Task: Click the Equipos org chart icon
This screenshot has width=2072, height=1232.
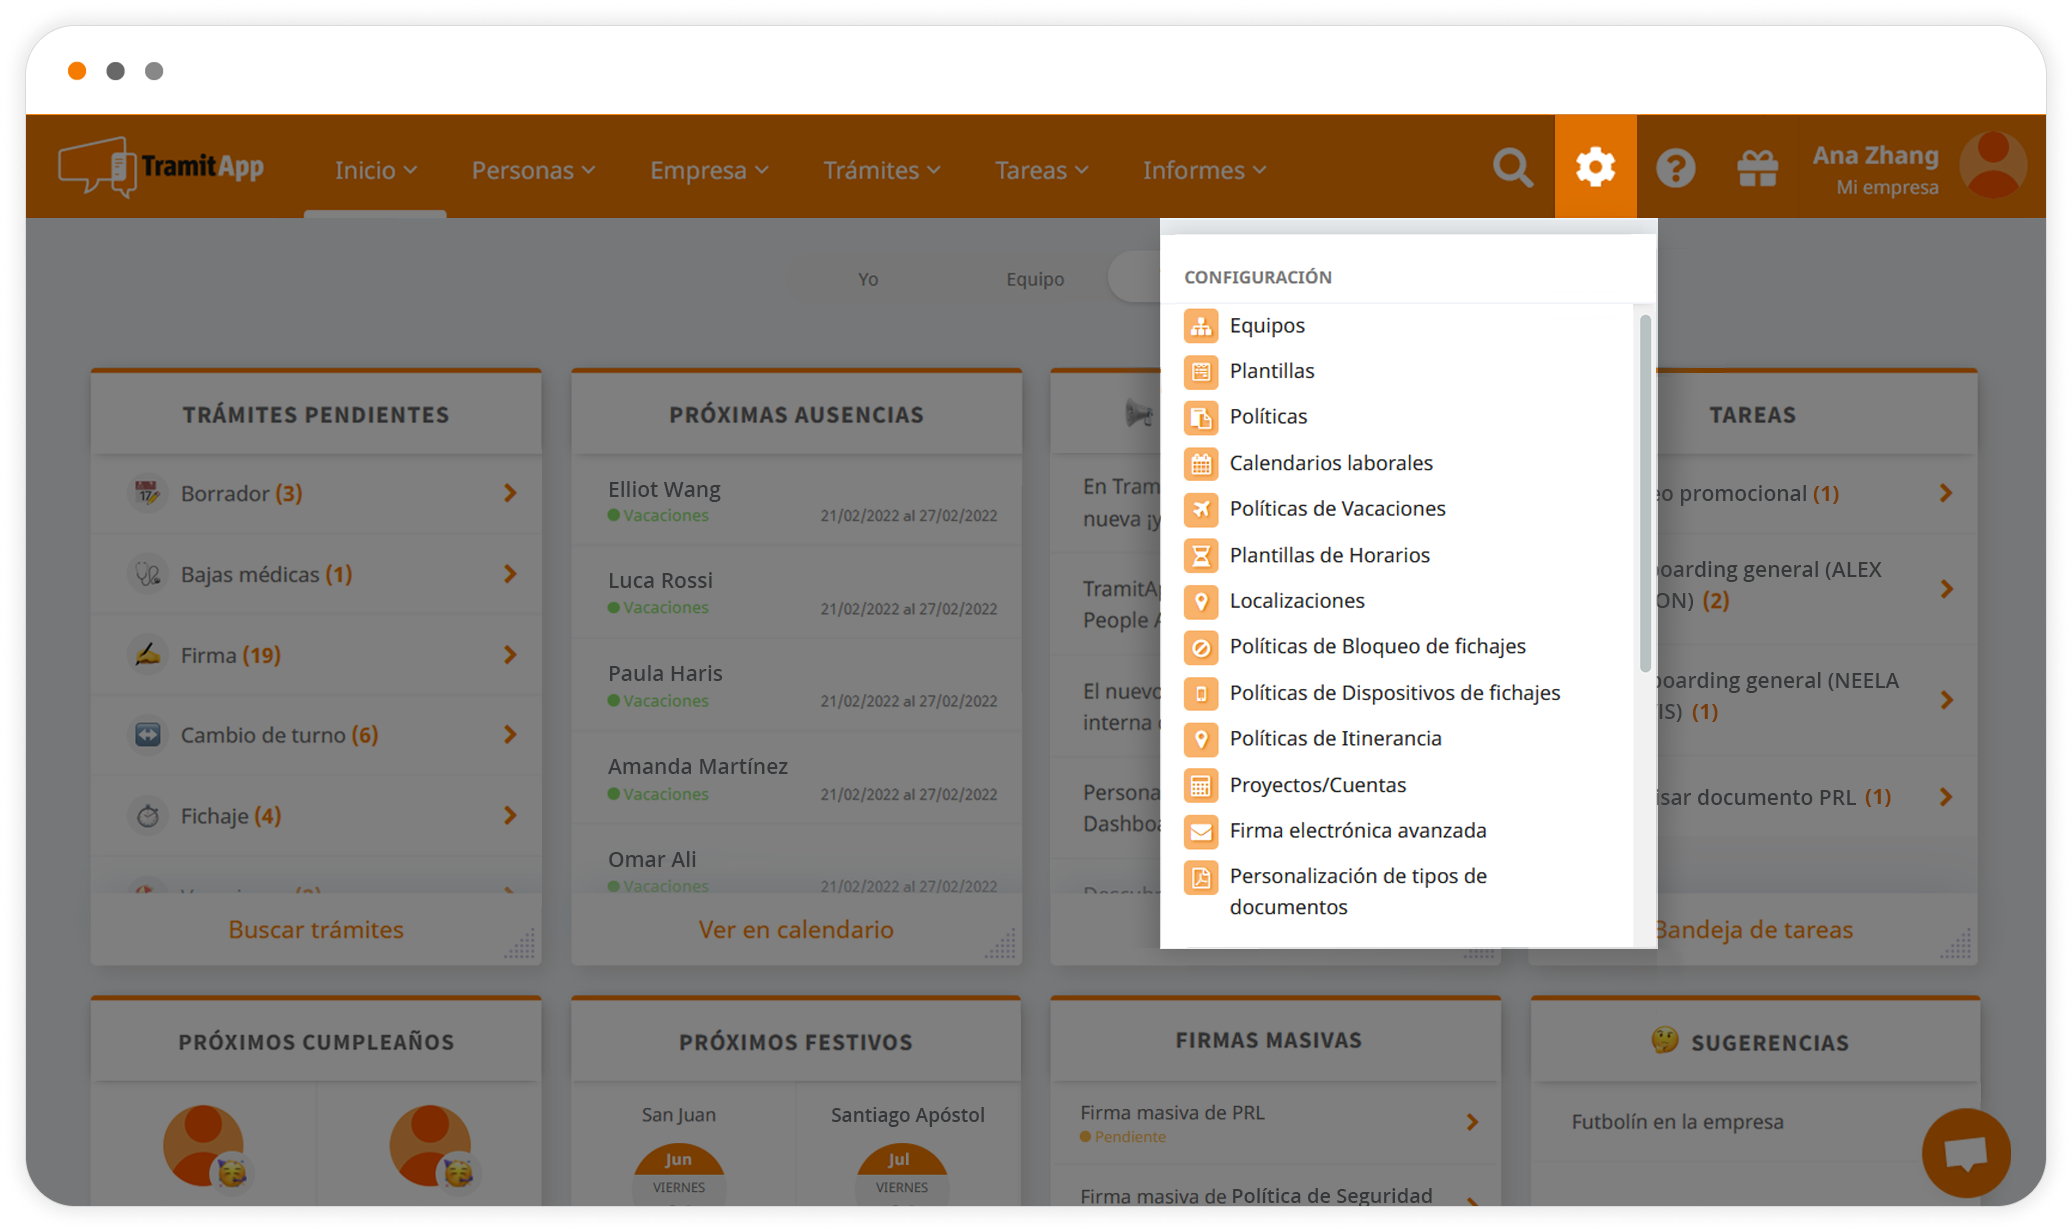Action: (1200, 326)
